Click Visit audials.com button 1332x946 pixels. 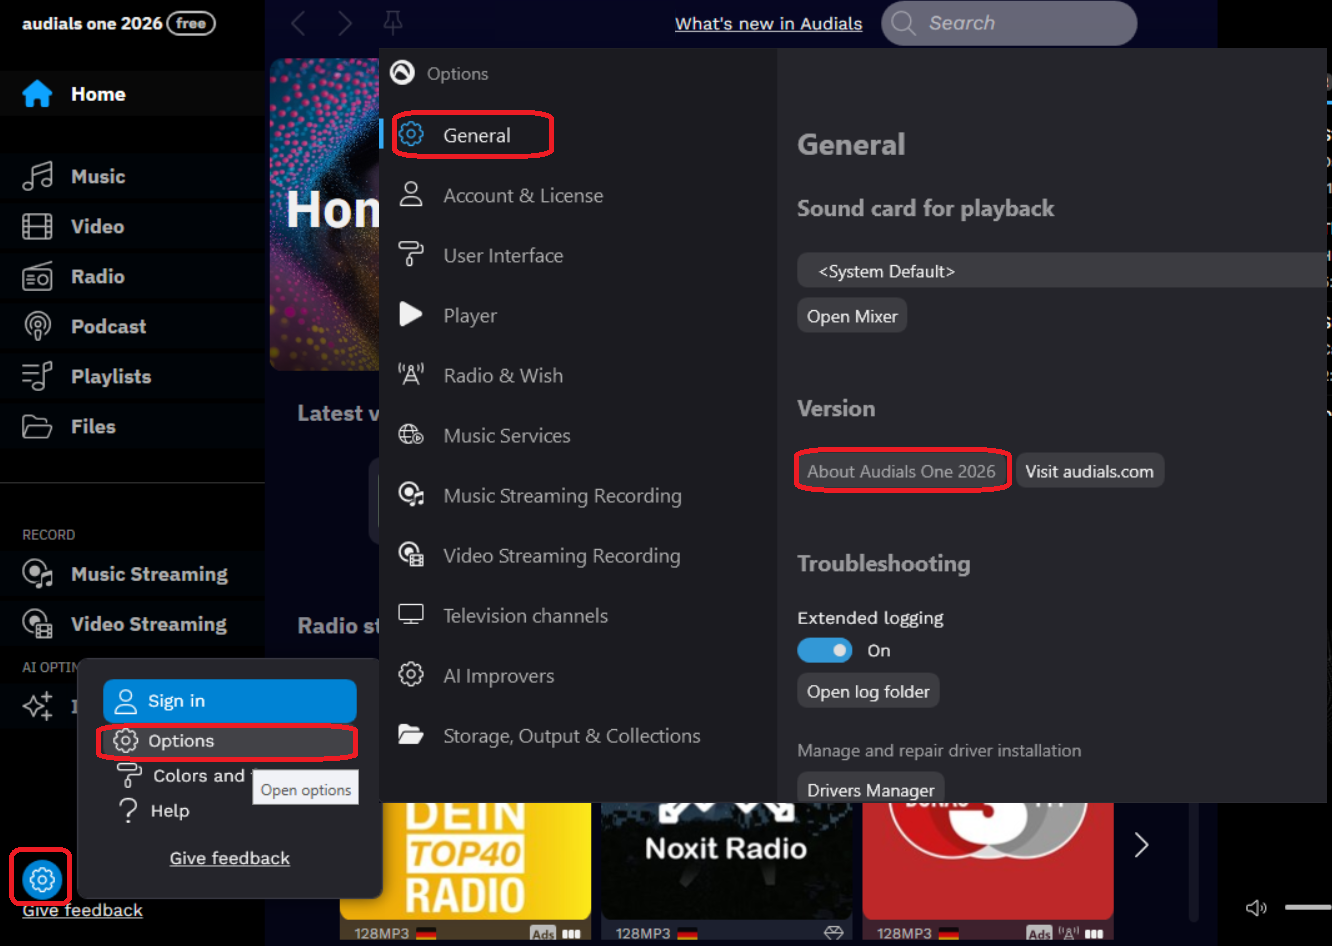pyautogui.click(x=1089, y=471)
